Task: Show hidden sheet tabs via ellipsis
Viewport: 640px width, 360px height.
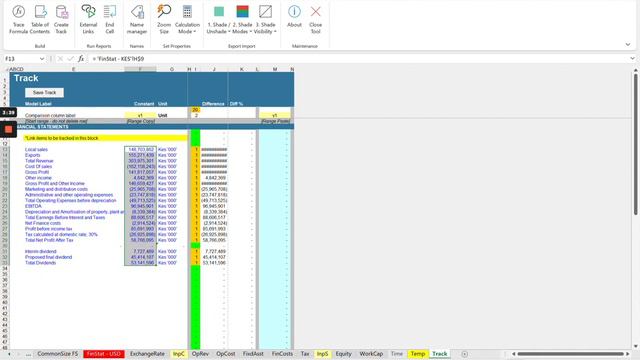Action: tap(28, 354)
